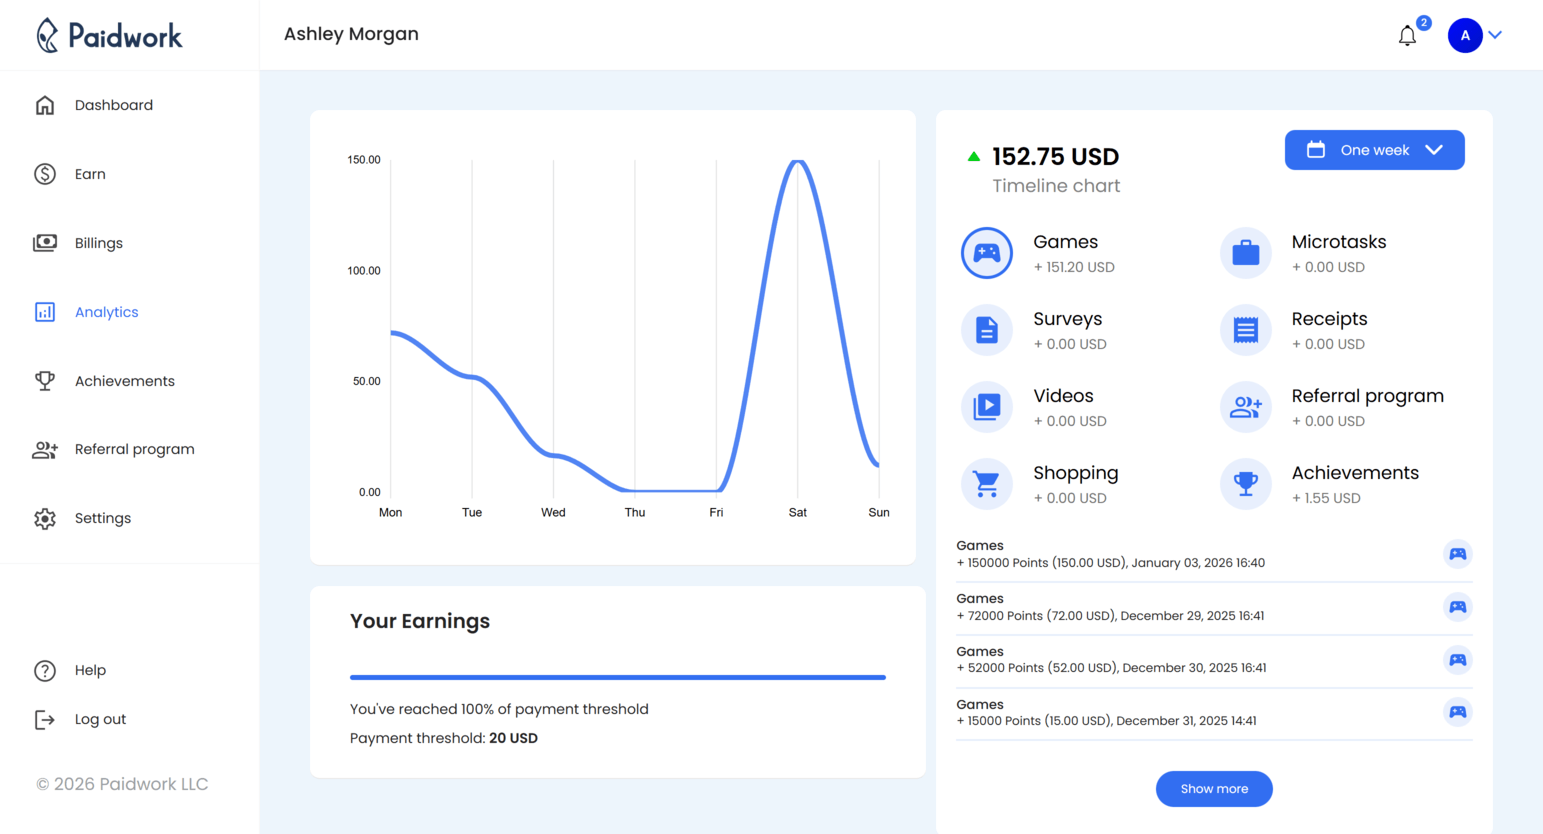The image size is (1543, 834).
Task: Click the Log out option
Action: [x=100, y=718]
